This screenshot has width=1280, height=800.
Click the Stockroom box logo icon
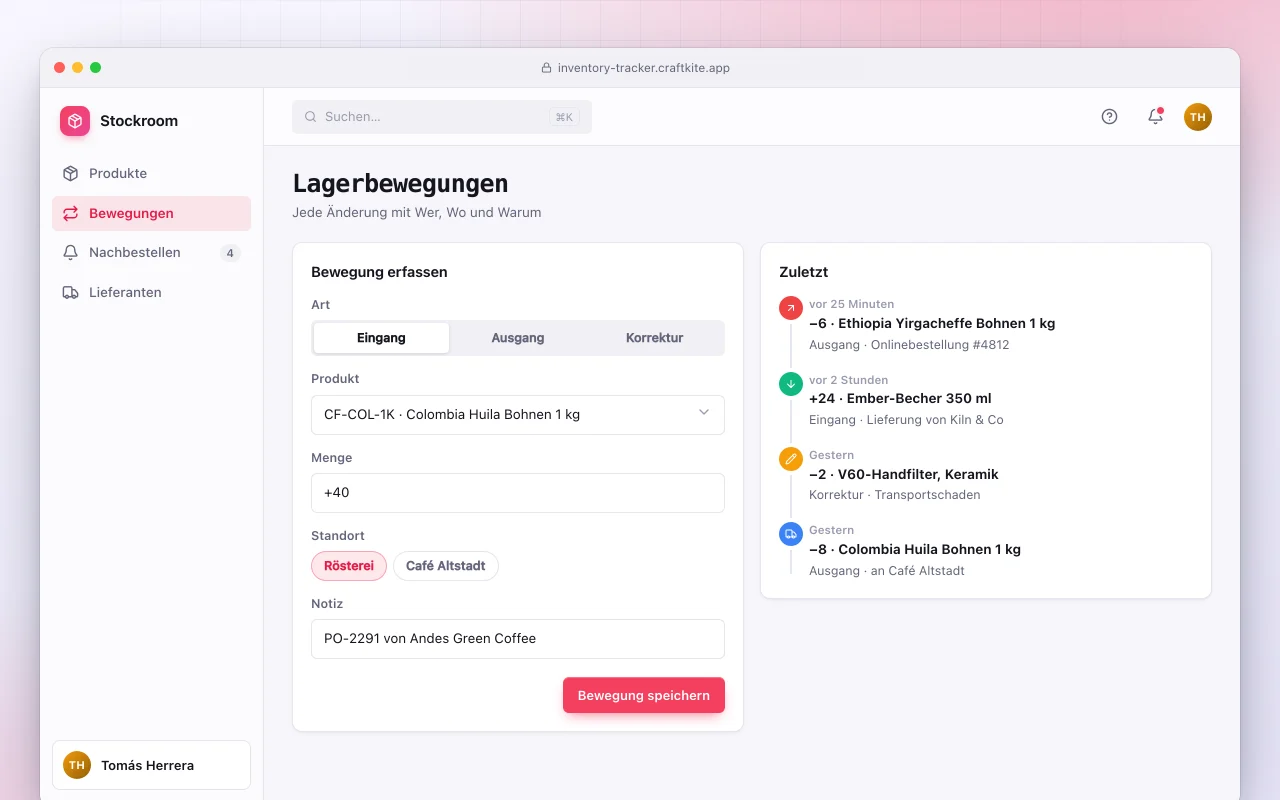(x=75, y=121)
